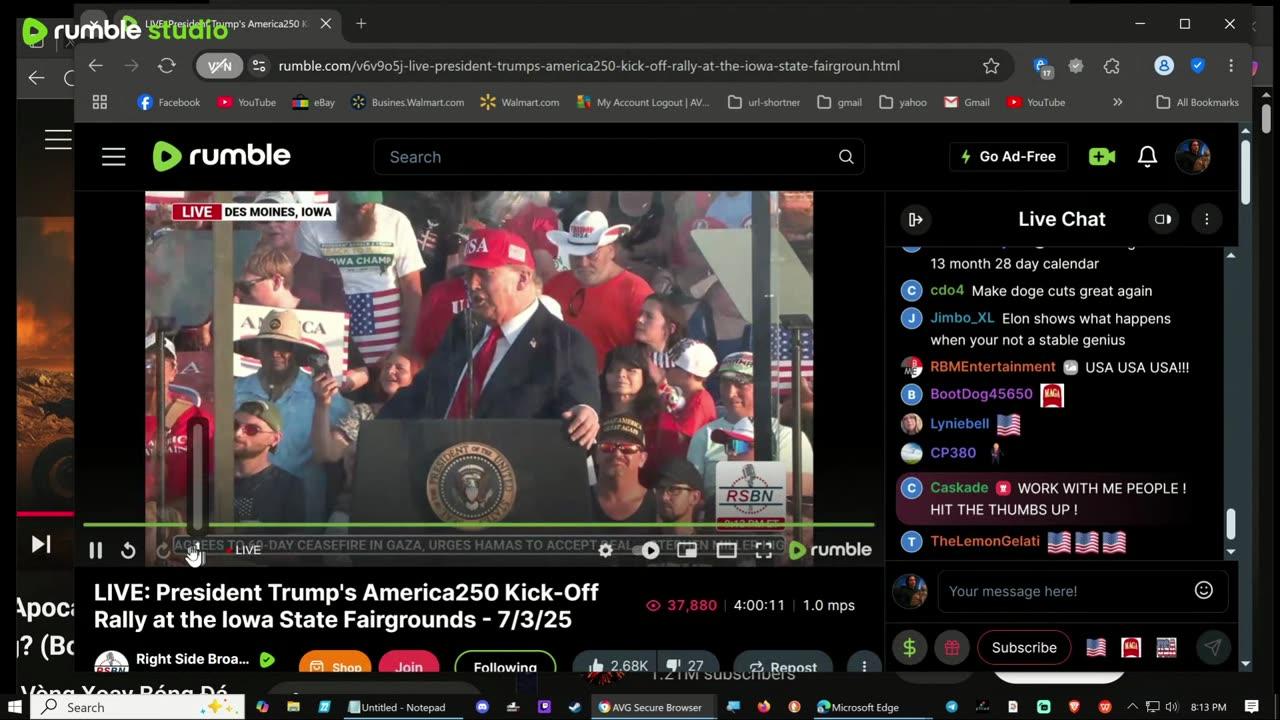
Task: Click the Live Chat scrollbar thumb
Action: pos(1231,523)
